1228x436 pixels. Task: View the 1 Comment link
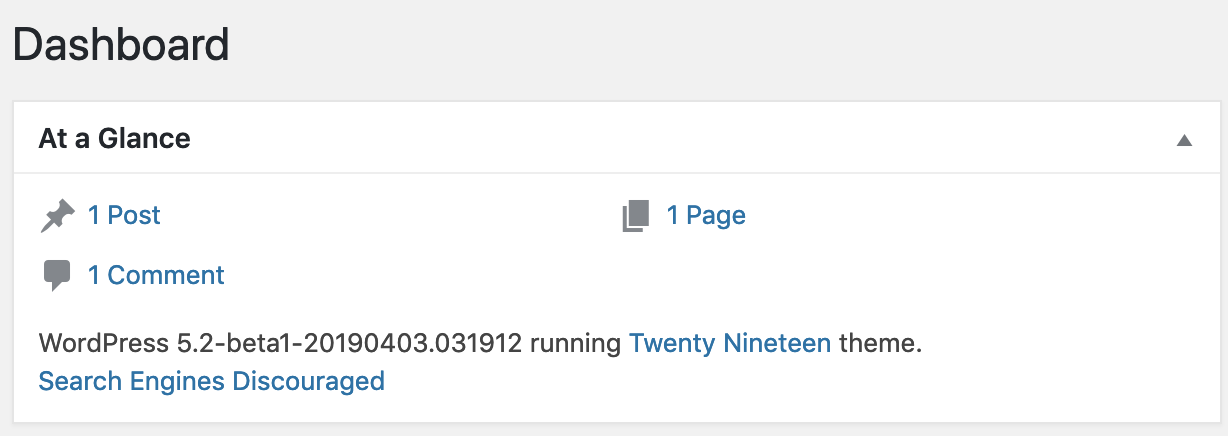pos(156,275)
